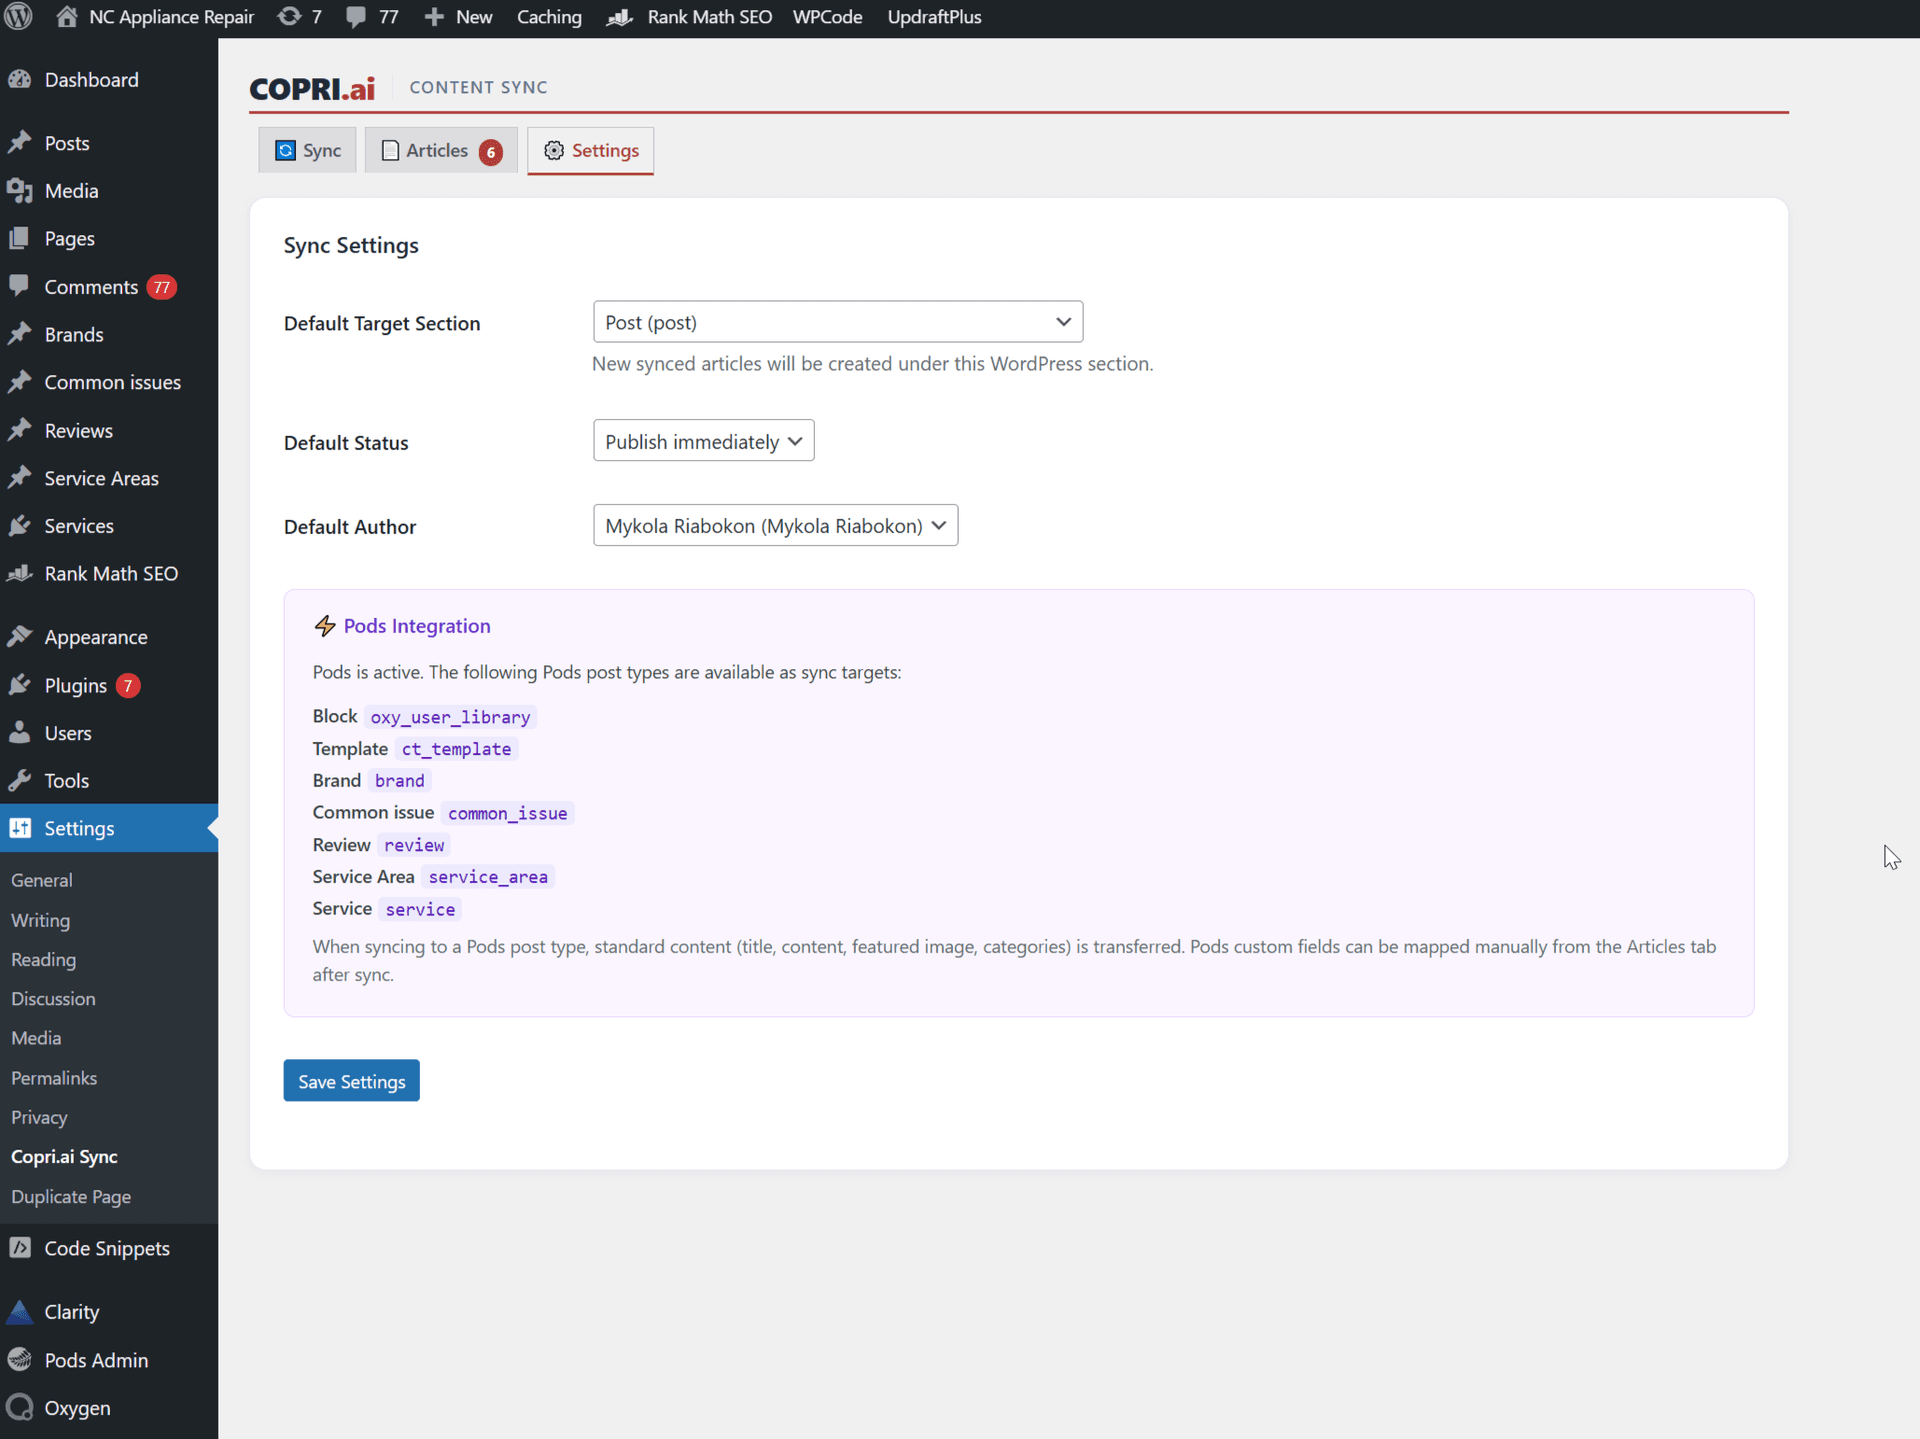Select the Clarity triangle icon in sidebar
This screenshot has width=1920, height=1439.
point(21,1311)
